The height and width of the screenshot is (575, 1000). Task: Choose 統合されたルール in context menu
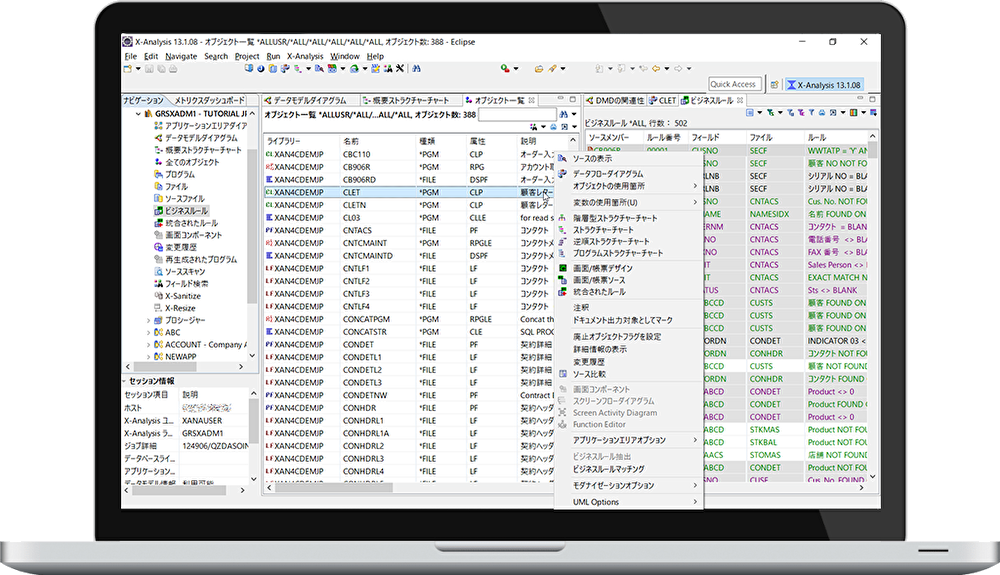[599, 292]
